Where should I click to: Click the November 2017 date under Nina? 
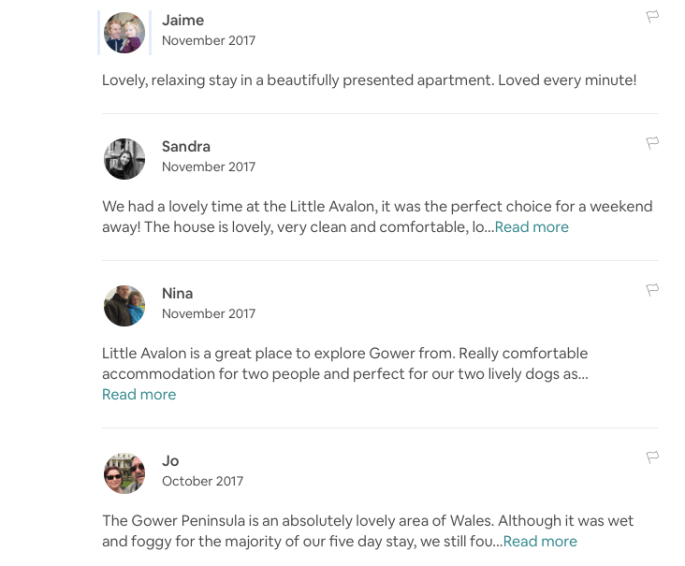click(x=208, y=314)
